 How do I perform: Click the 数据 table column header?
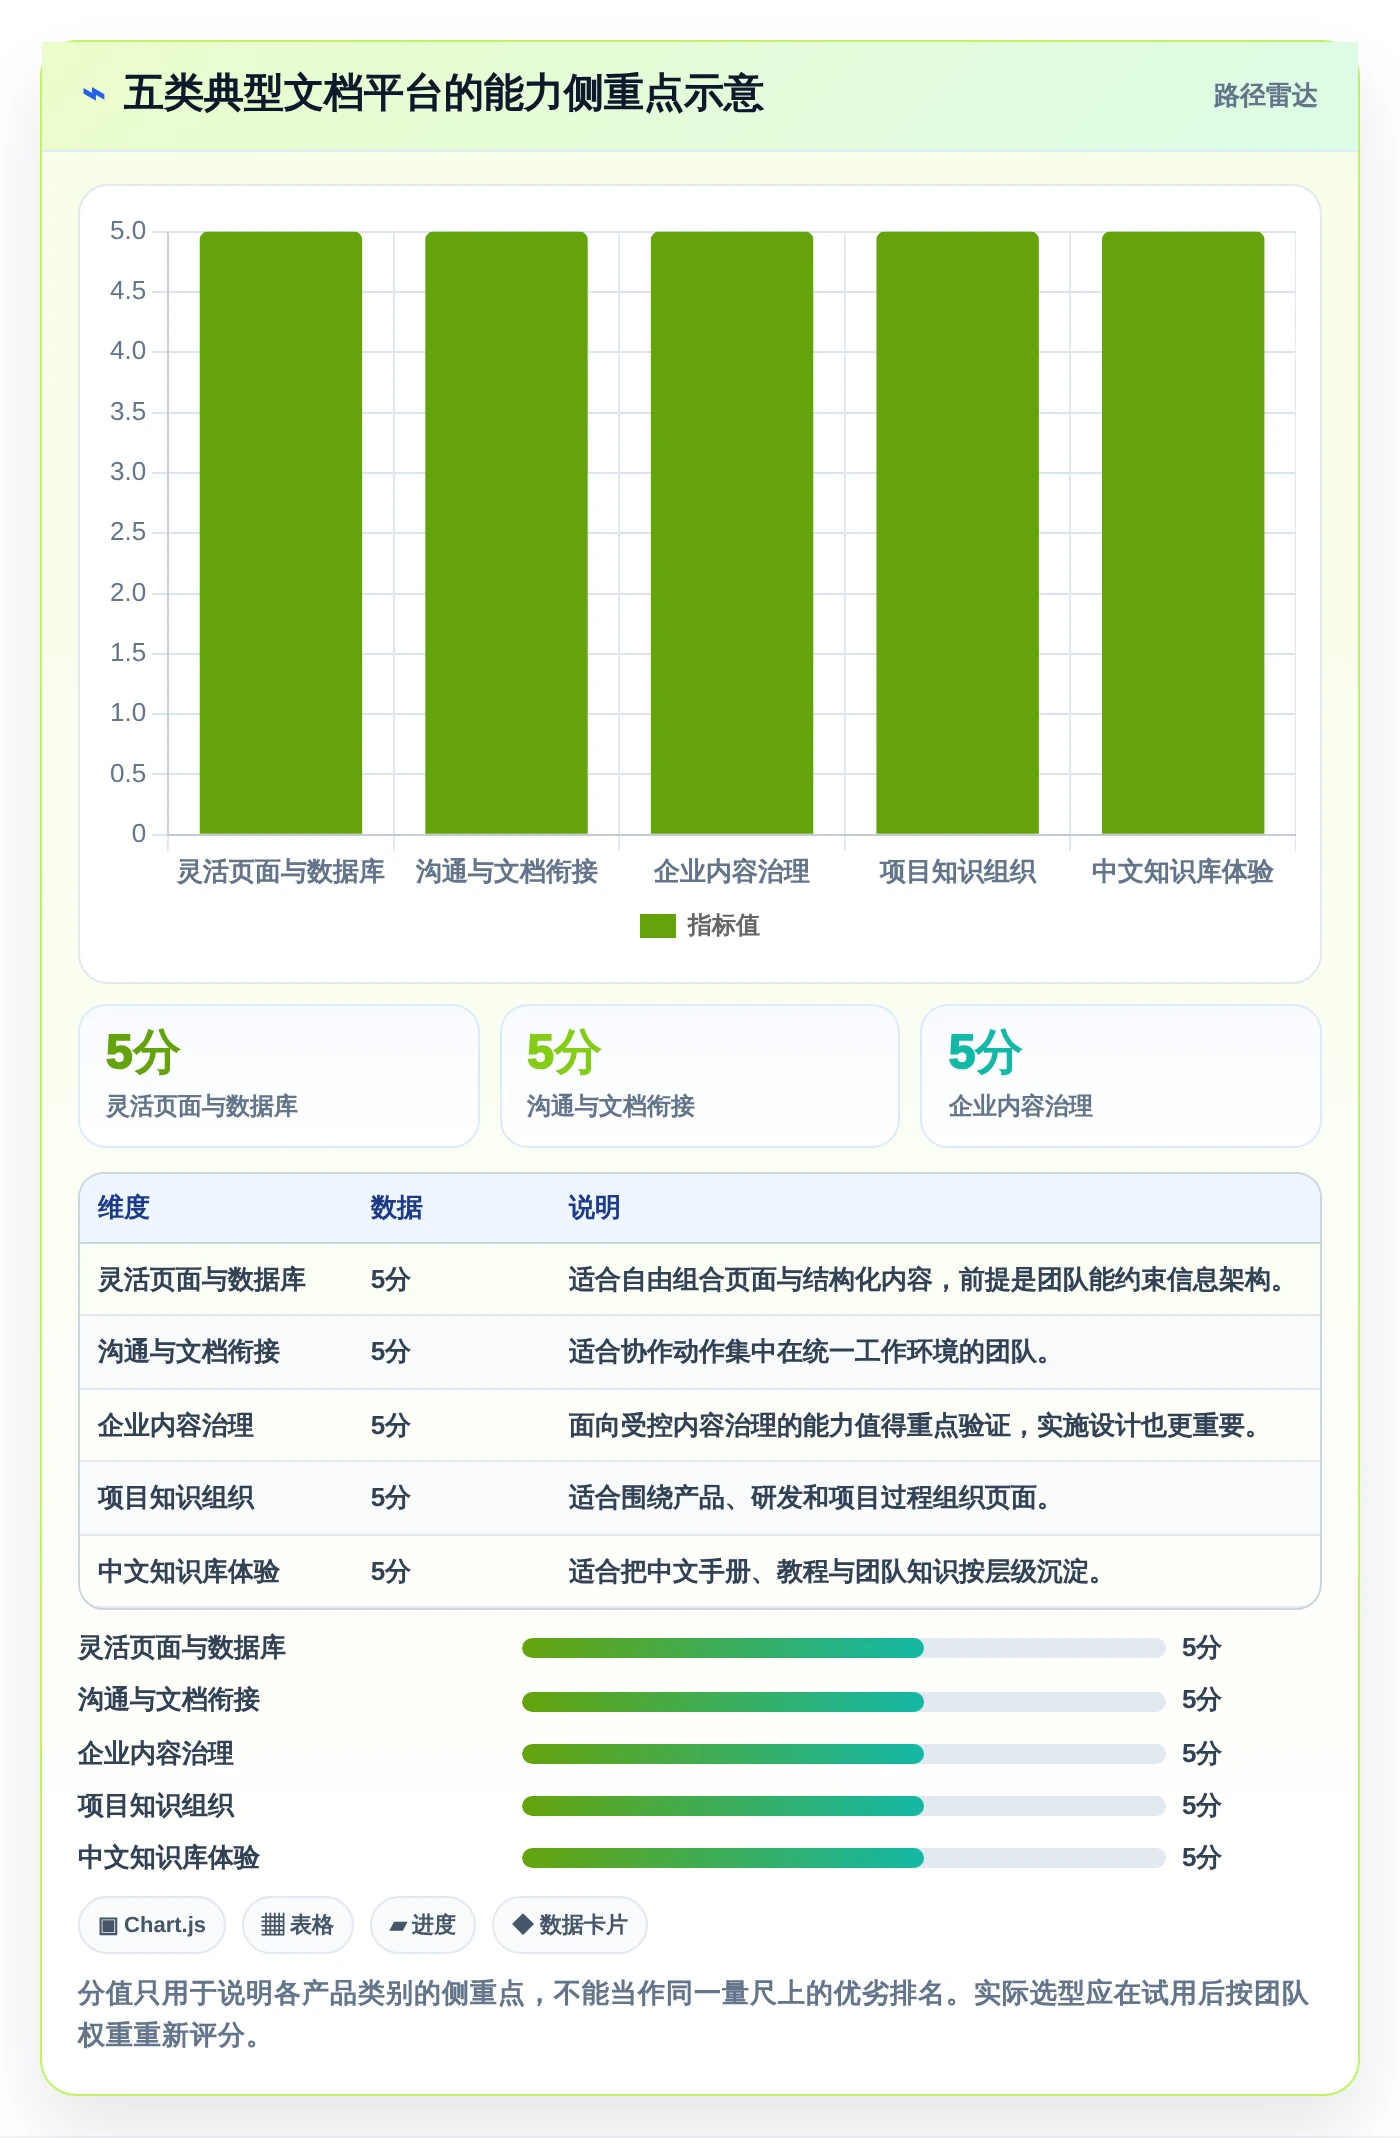(x=396, y=1208)
